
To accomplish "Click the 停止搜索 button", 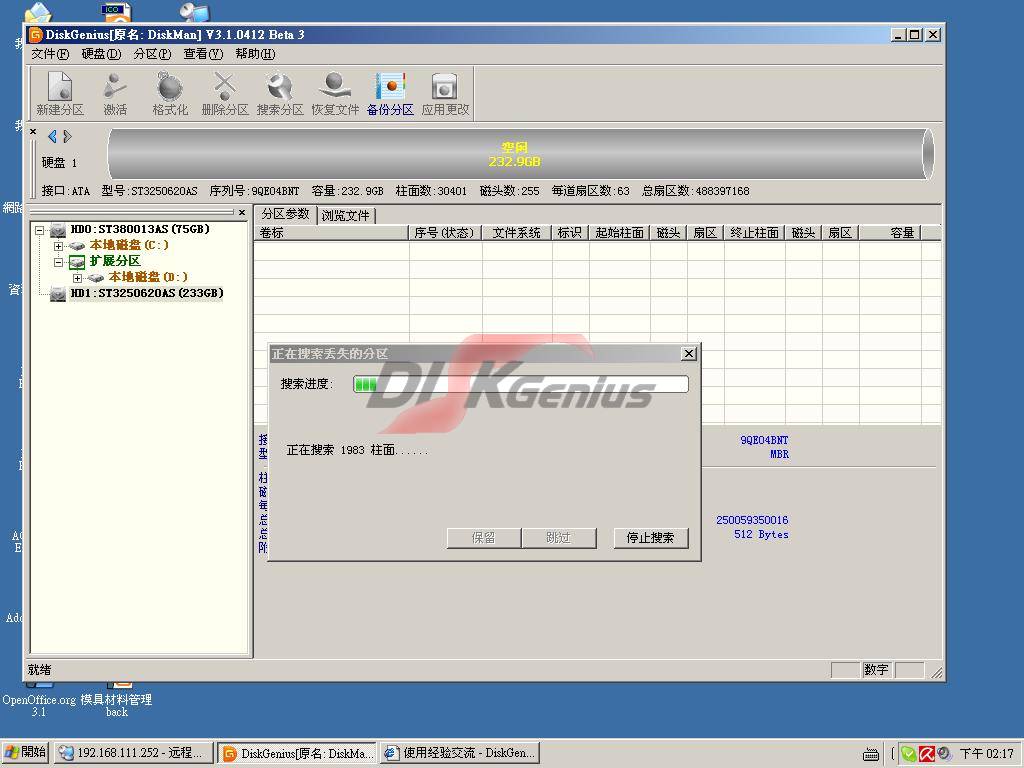I will (x=650, y=537).
